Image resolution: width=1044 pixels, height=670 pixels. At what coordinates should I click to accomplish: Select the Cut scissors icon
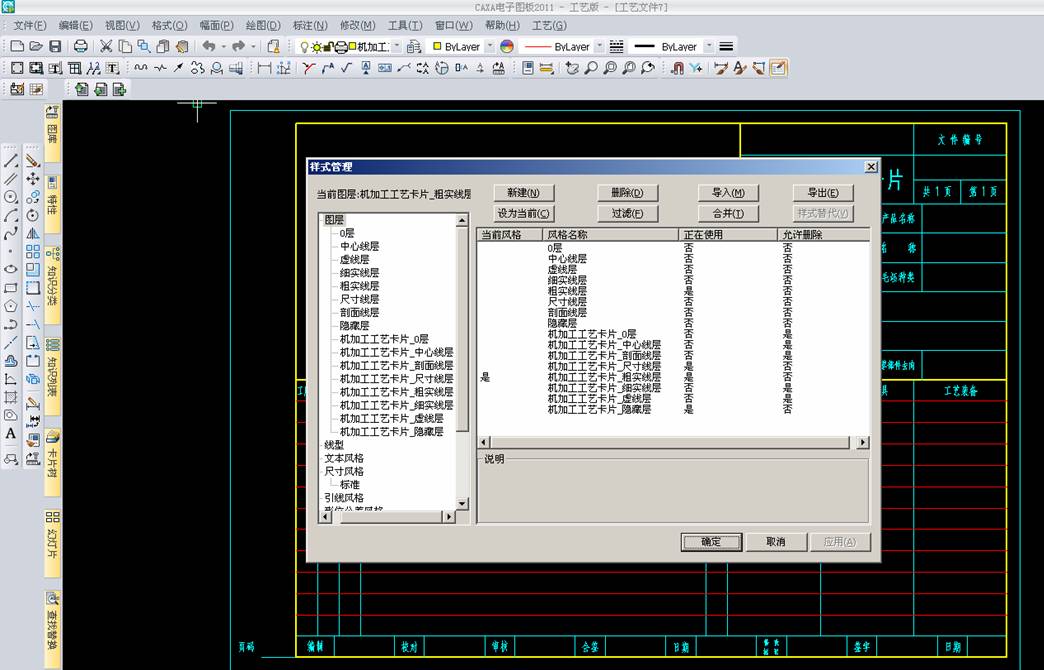105,46
